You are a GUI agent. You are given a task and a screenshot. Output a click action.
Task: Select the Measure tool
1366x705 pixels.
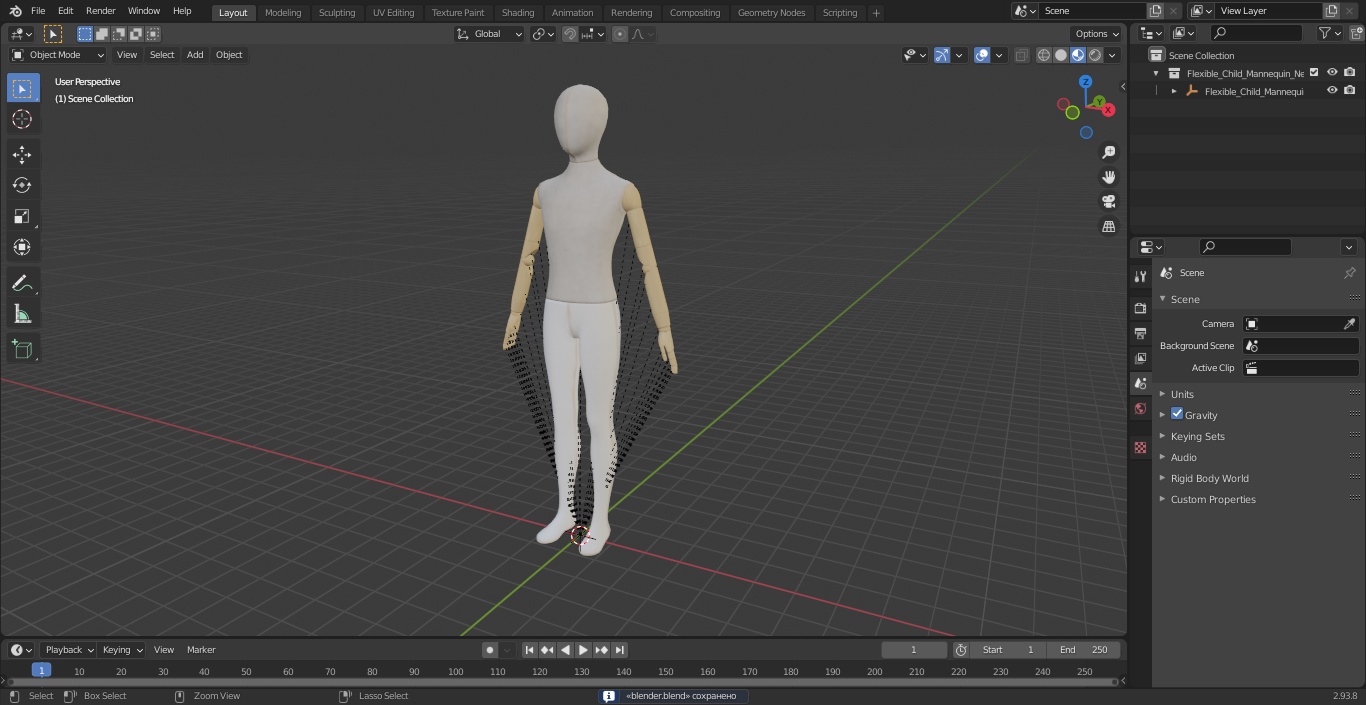(23, 315)
